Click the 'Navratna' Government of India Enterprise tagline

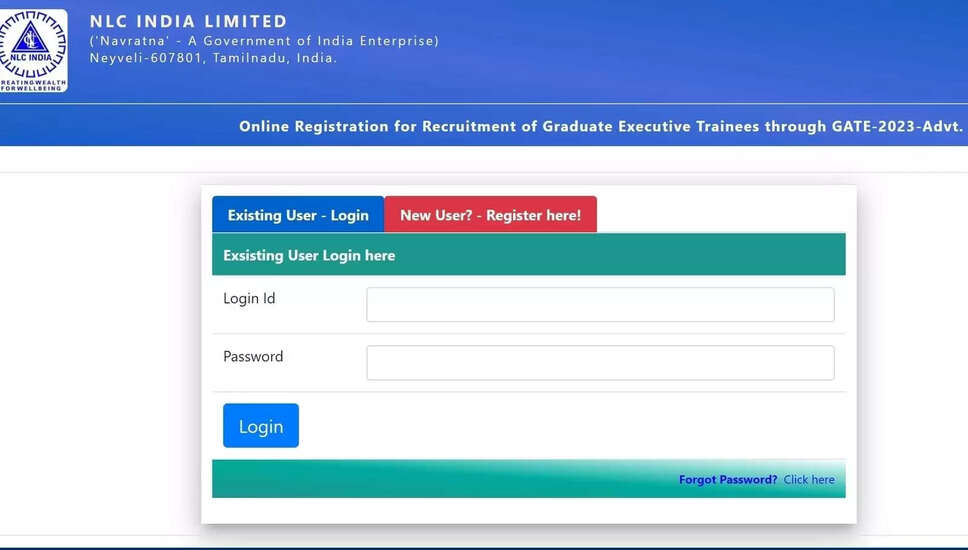coord(264,41)
